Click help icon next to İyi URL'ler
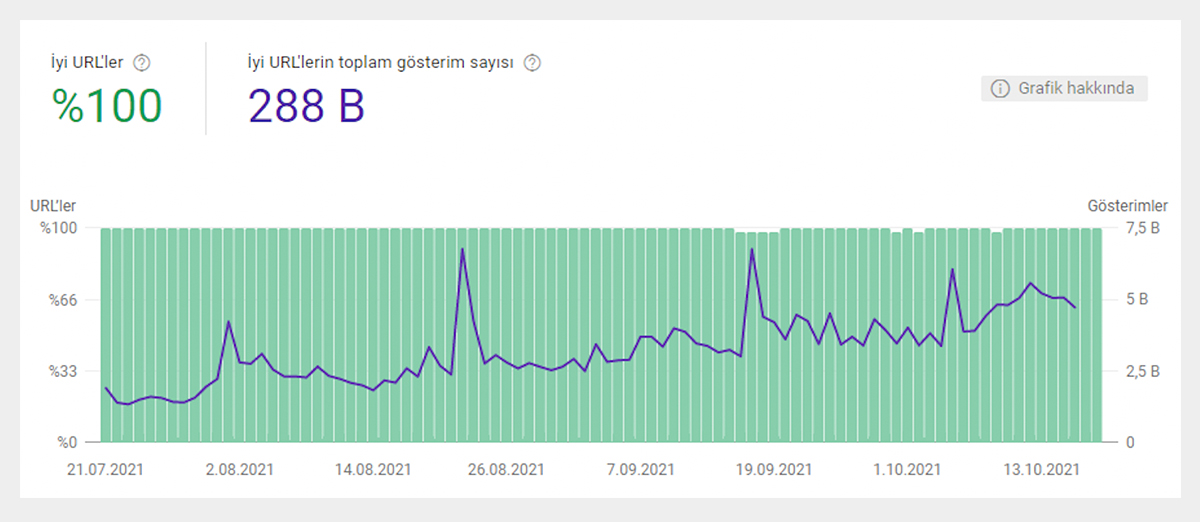 click(x=142, y=63)
